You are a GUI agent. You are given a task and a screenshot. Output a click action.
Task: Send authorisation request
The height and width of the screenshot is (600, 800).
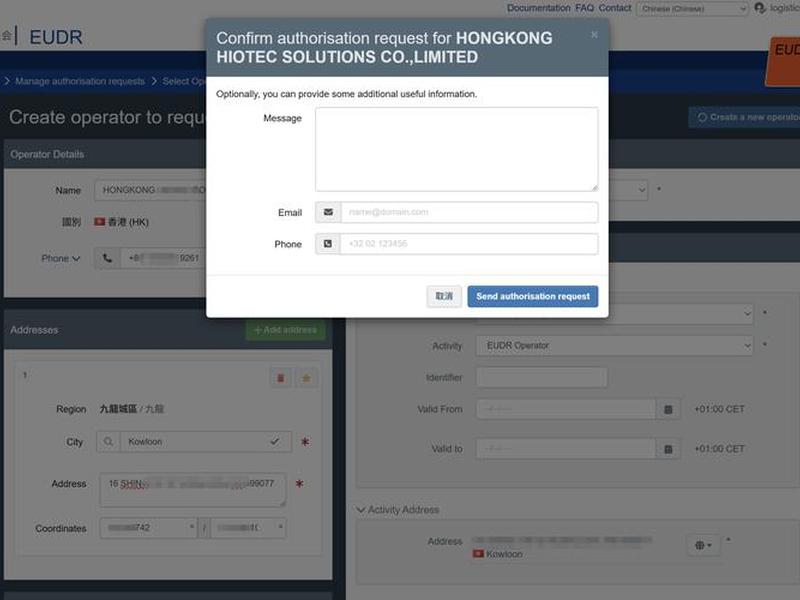(533, 296)
